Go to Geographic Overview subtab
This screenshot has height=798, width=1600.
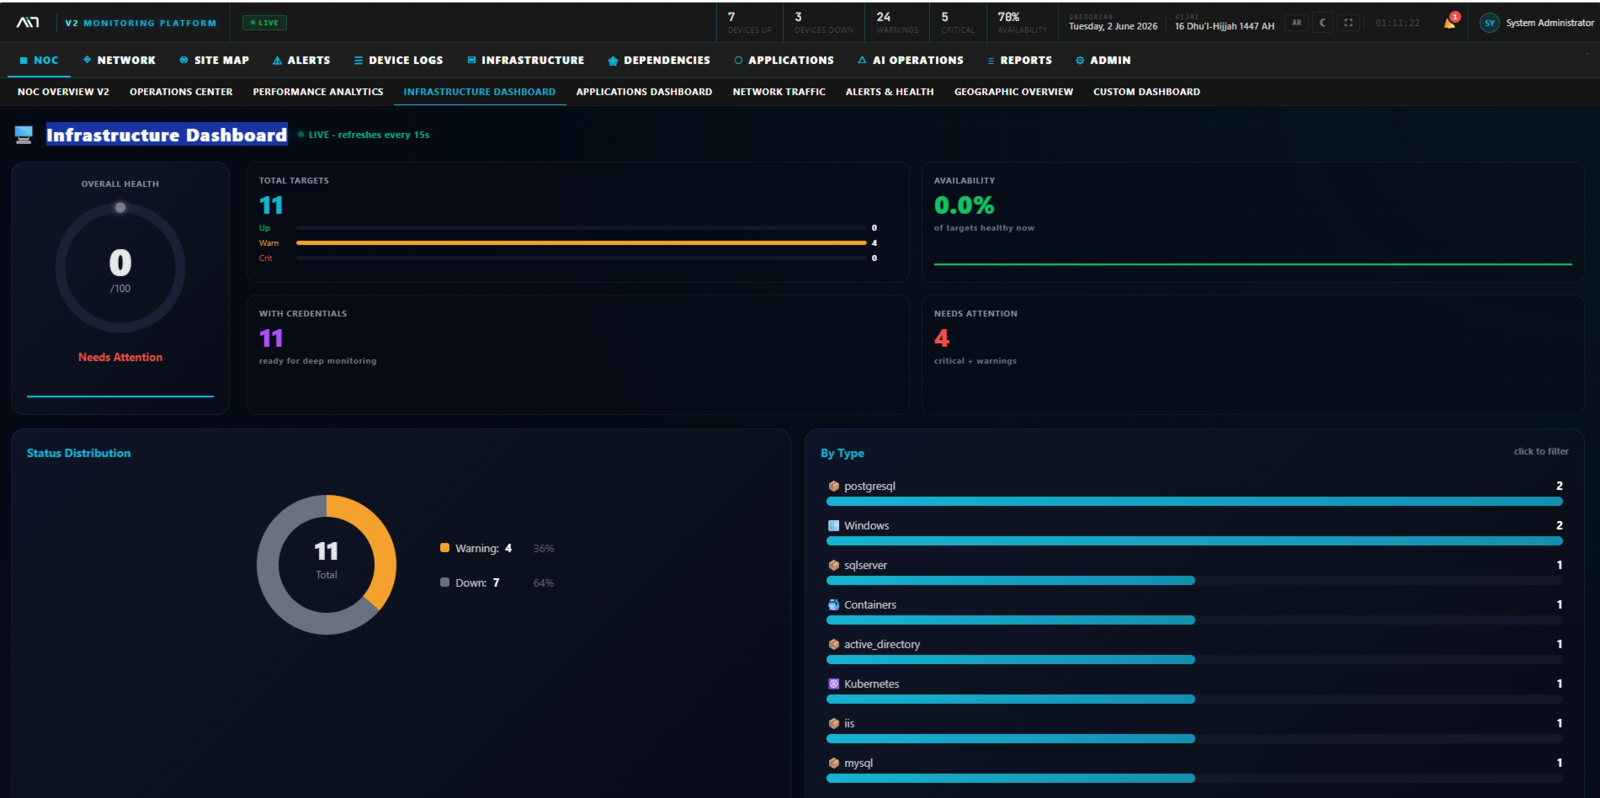click(x=1013, y=92)
